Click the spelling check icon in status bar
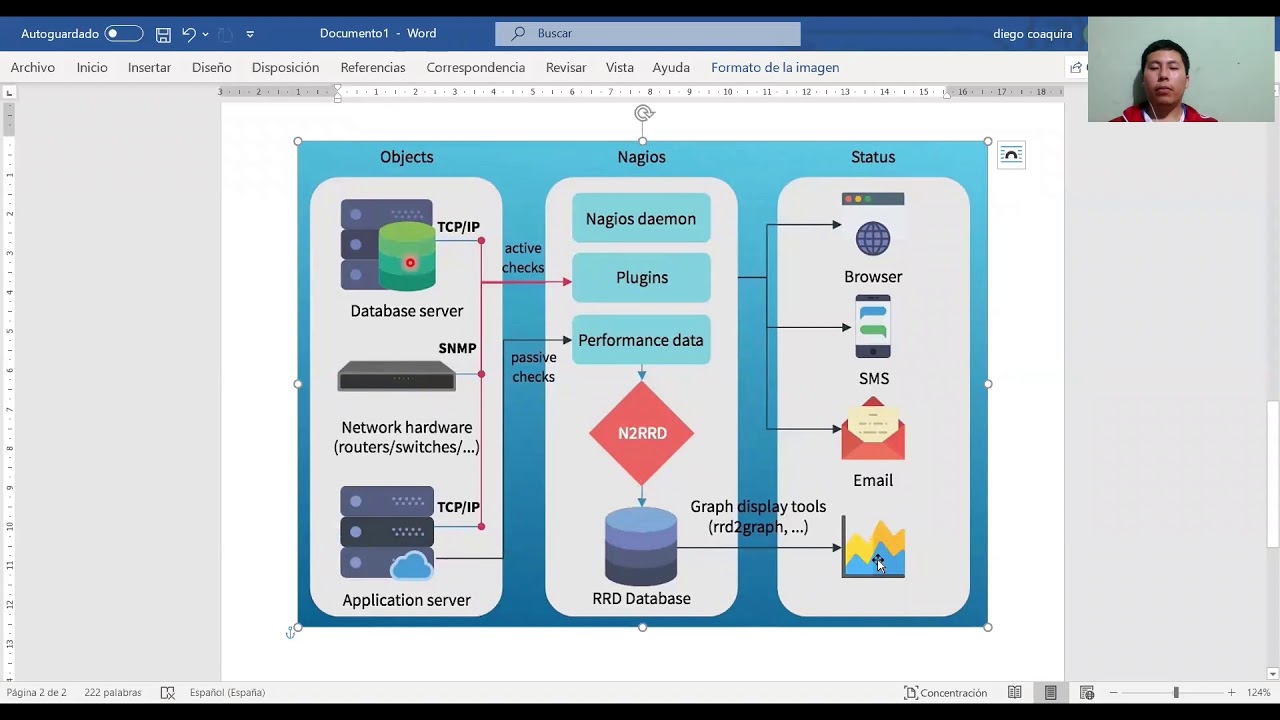The height and width of the screenshot is (720, 1280). point(168,692)
